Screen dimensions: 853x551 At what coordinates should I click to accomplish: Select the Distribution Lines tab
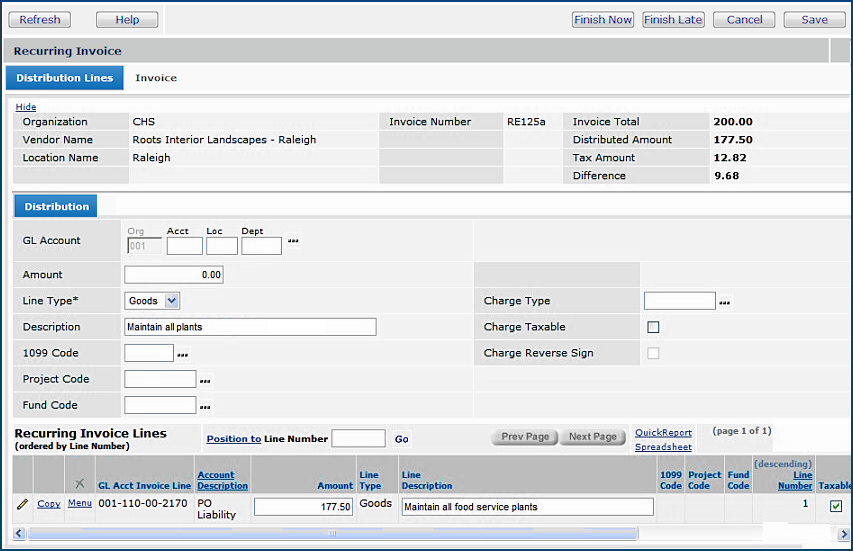point(64,78)
